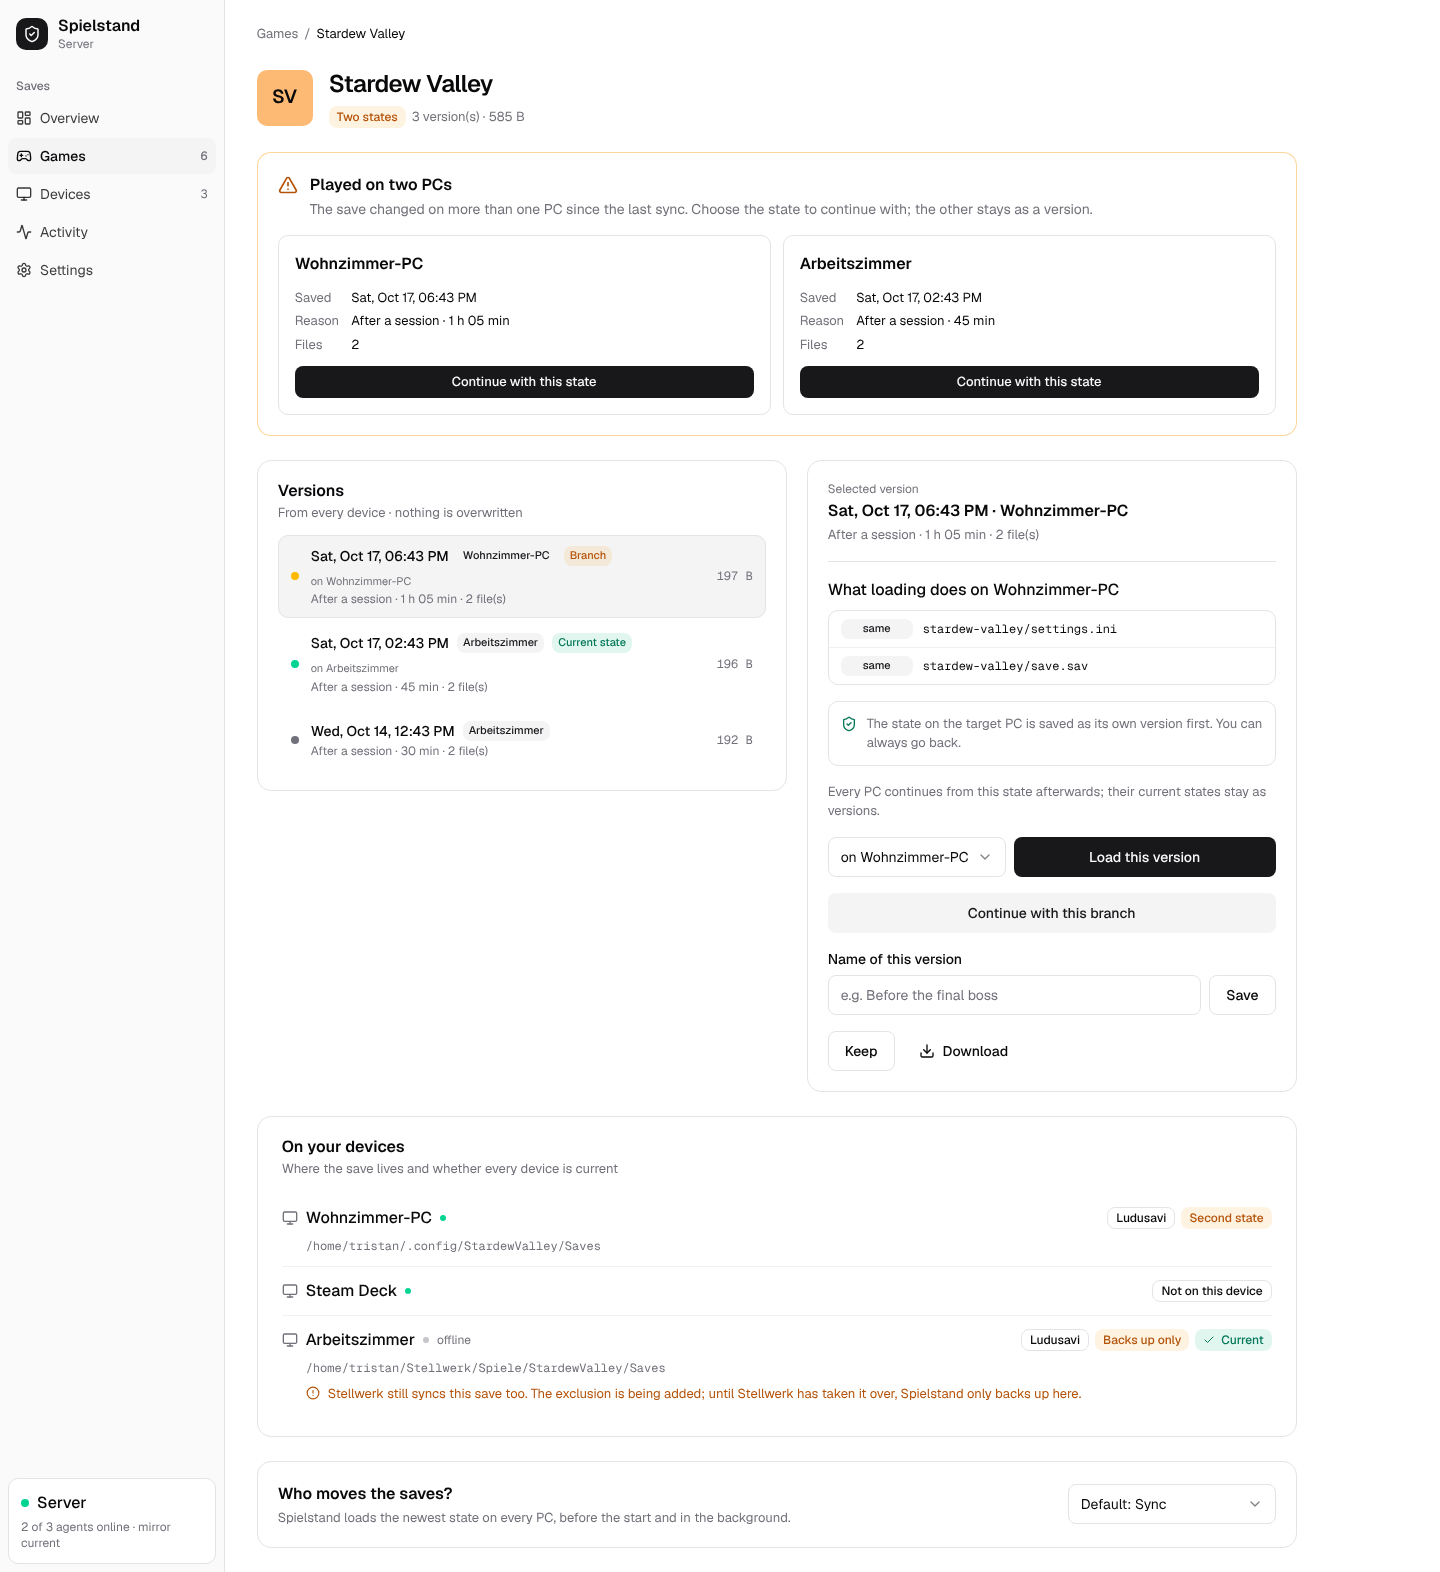Continue with the Arbeitszimmer state
The width and height of the screenshot is (1440, 1572).
point(1029,382)
